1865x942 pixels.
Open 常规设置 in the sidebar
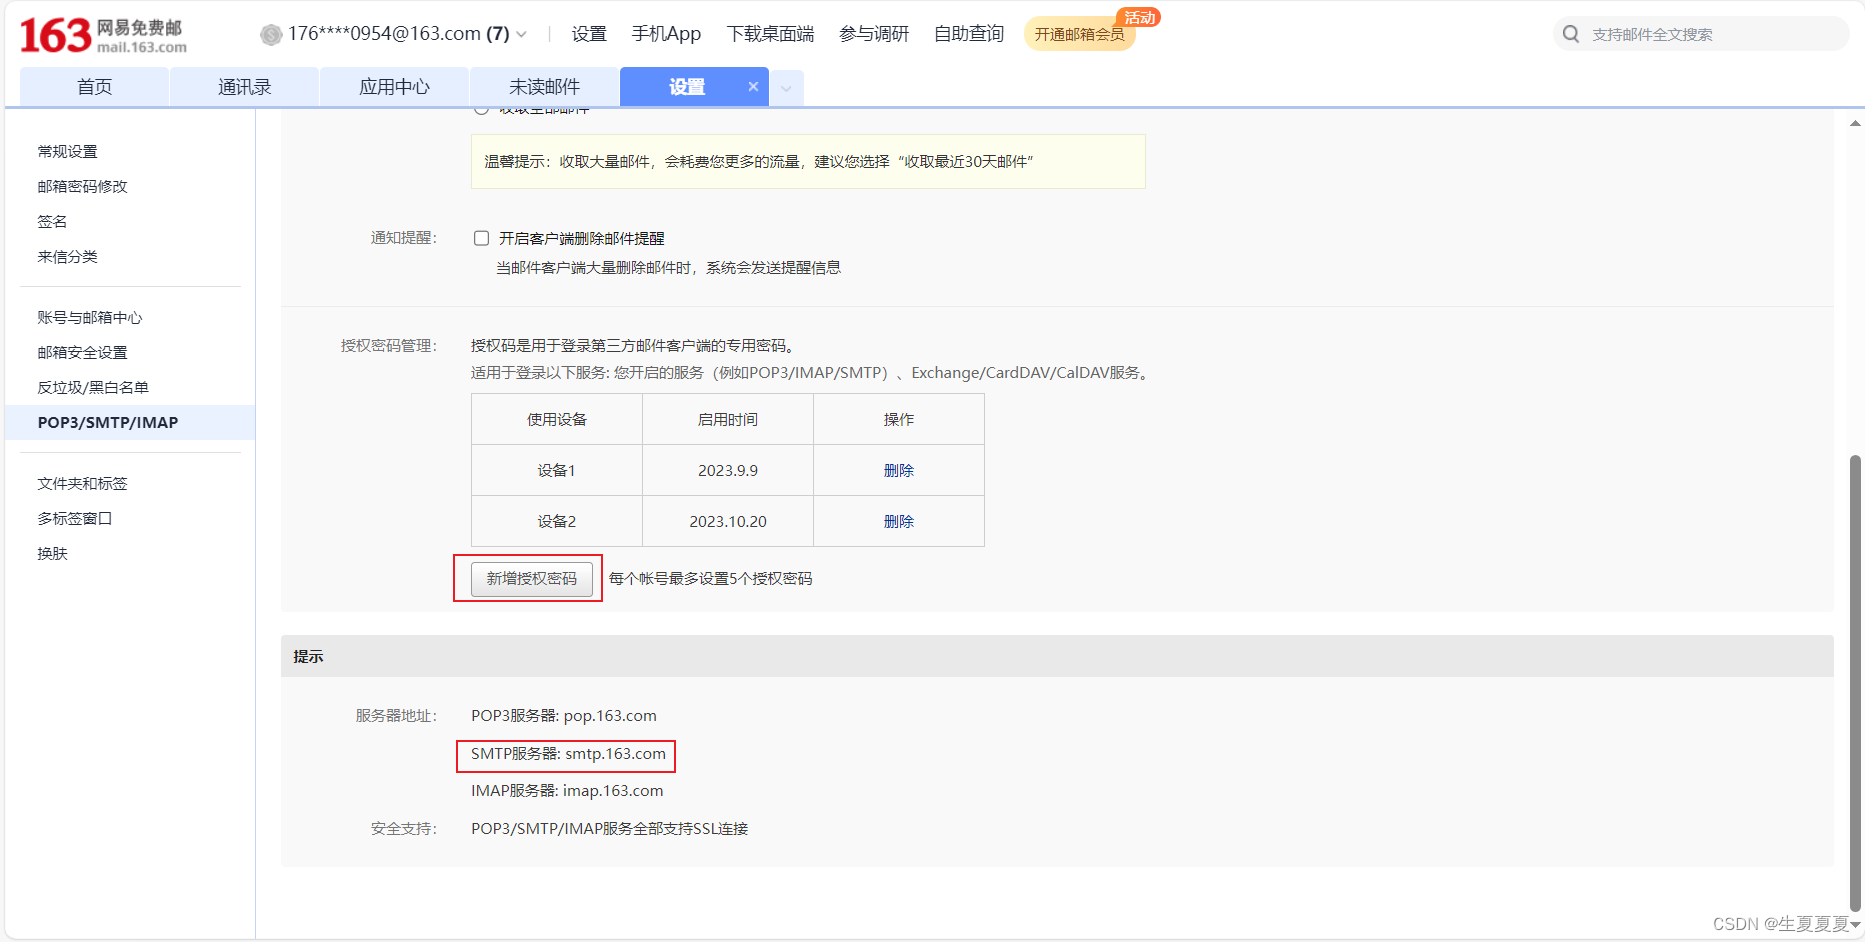[68, 151]
